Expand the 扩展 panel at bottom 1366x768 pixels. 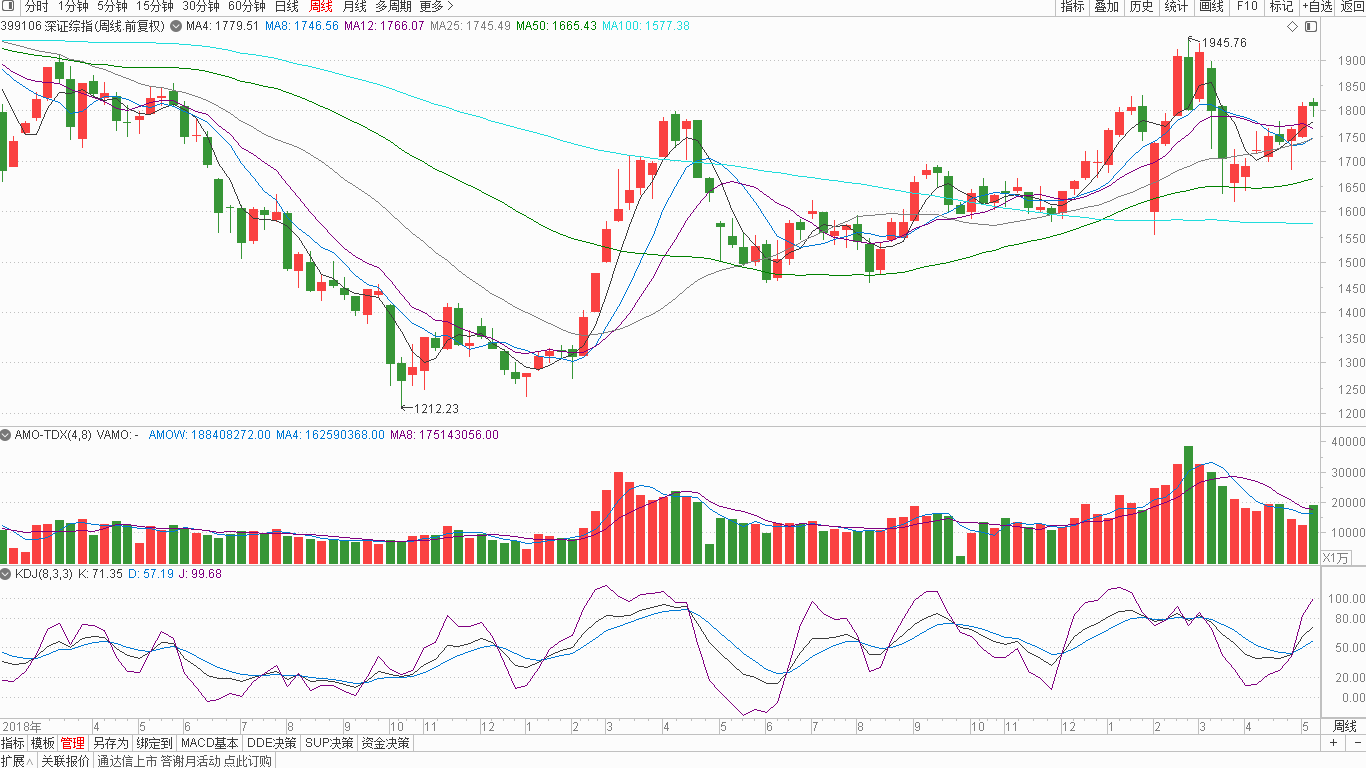tap(17, 761)
